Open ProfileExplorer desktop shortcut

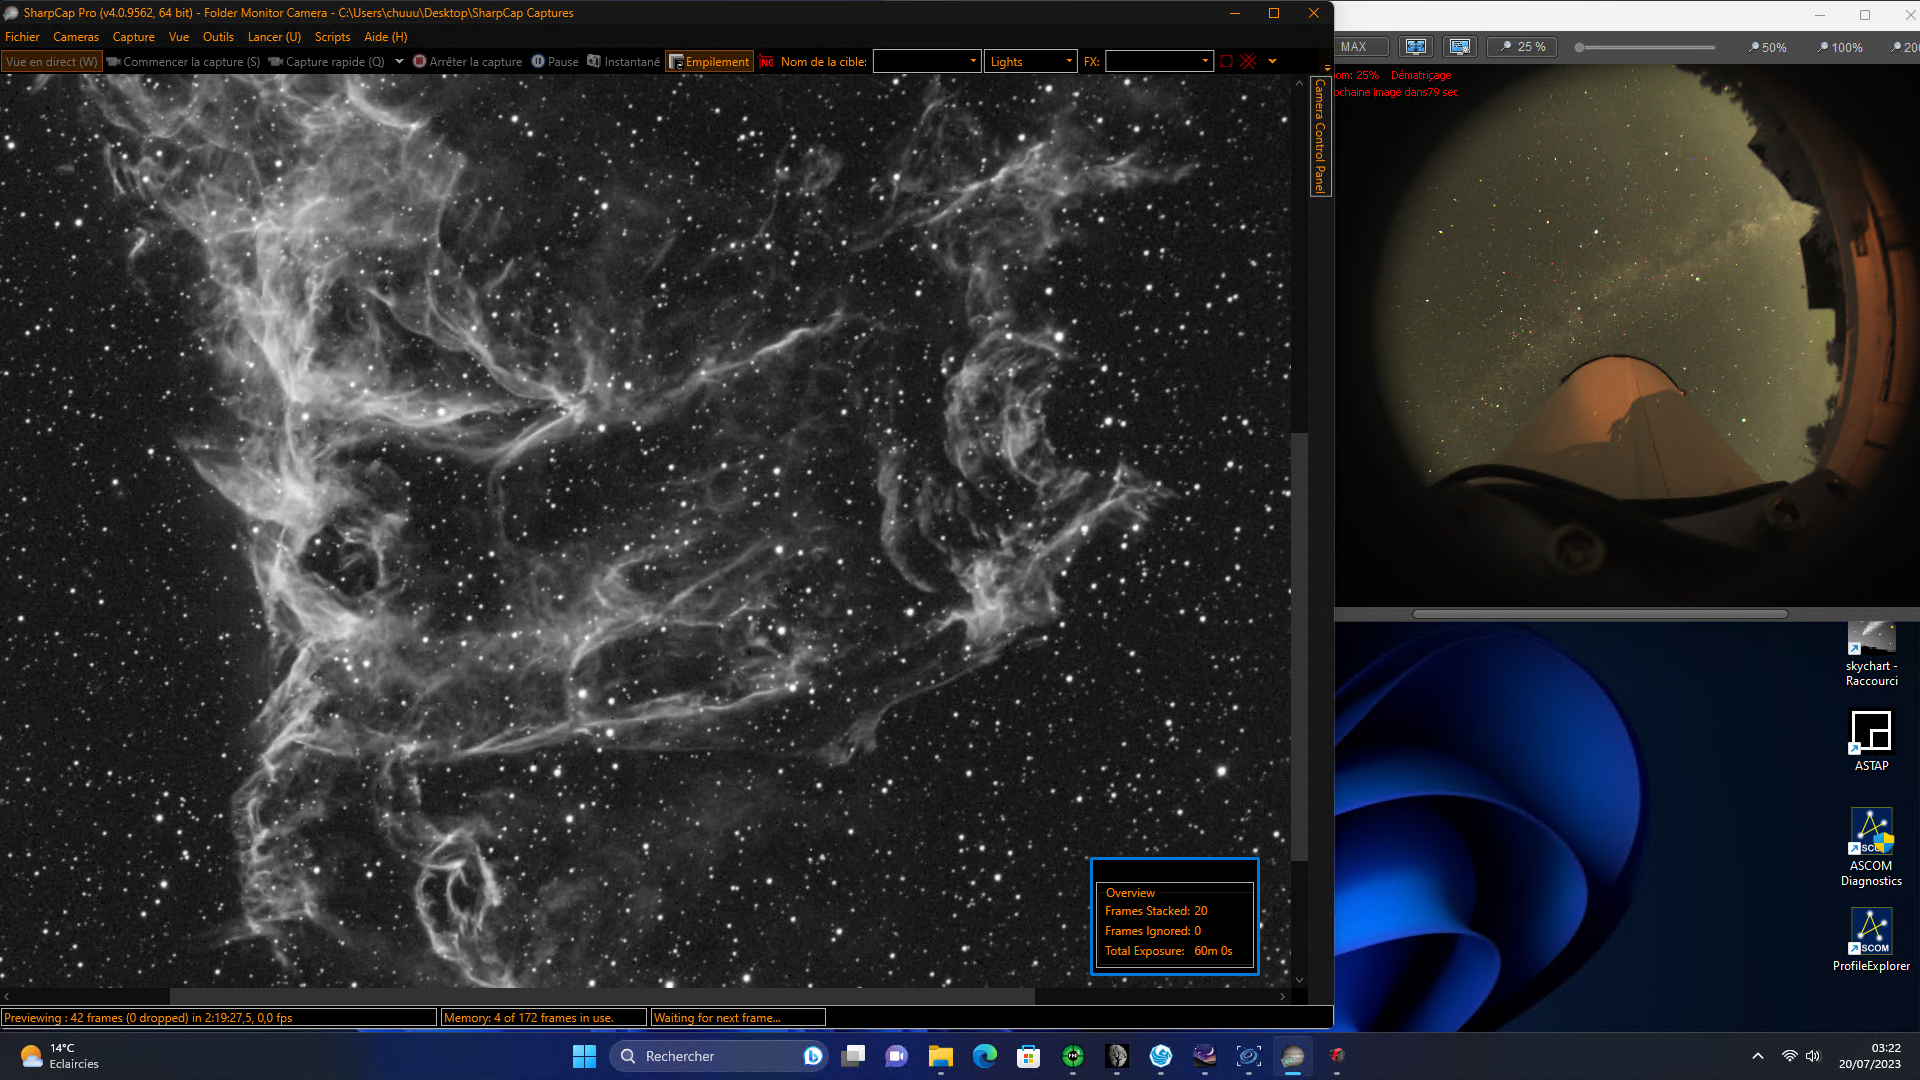[1871, 940]
